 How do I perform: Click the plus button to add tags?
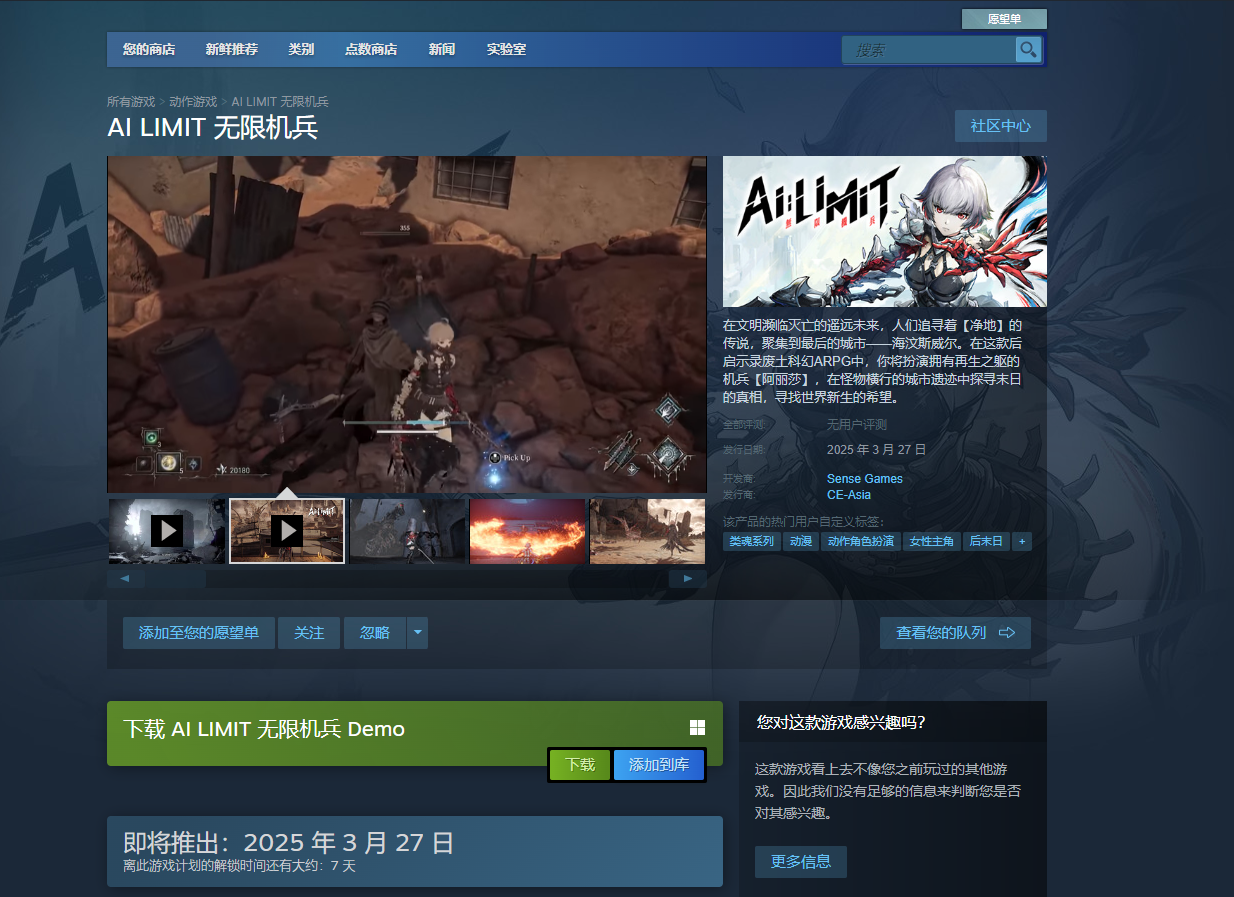1022,541
